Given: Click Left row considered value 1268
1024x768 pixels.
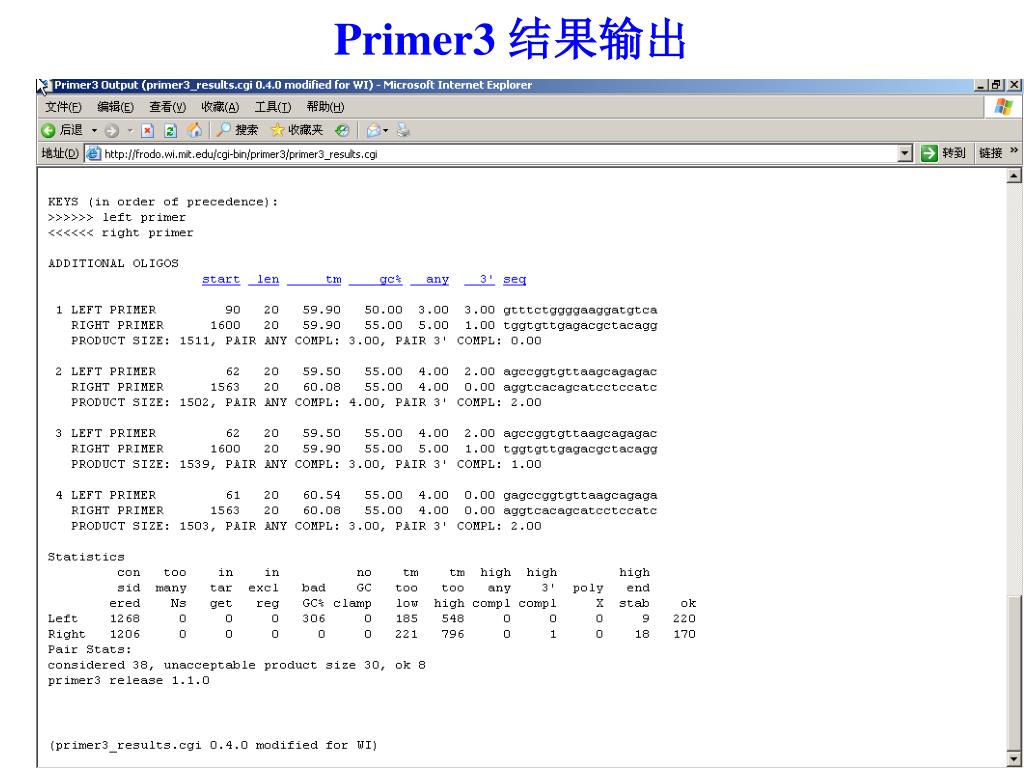Looking at the screenshot, I should (x=125, y=619).
